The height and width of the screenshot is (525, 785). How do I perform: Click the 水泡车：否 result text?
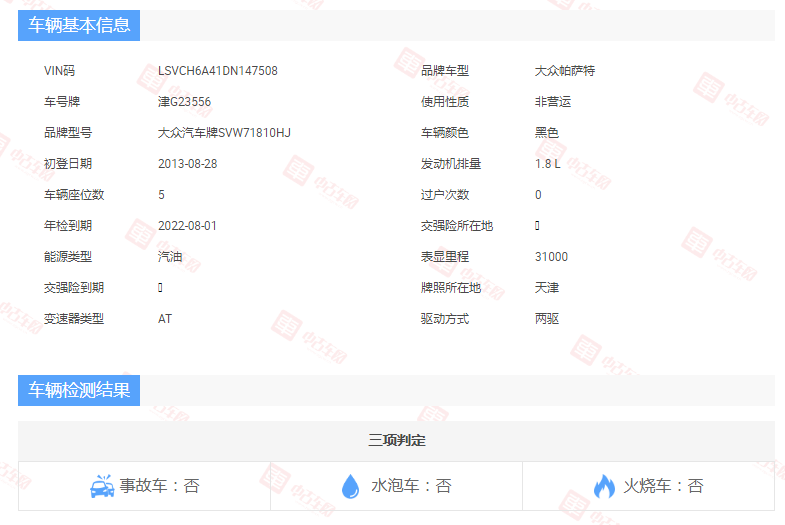[412, 486]
